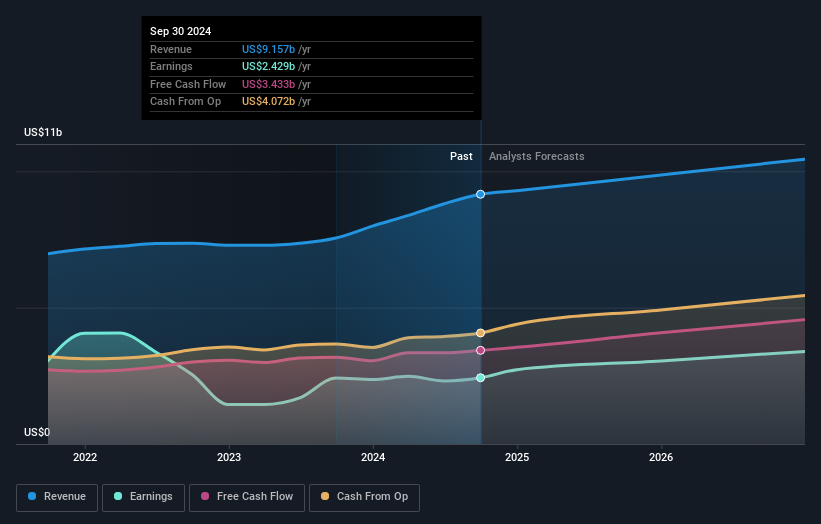Screen dimensions: 821x524
Task: Toggle the Earnings legend button
Action: [x=143, y=497]
